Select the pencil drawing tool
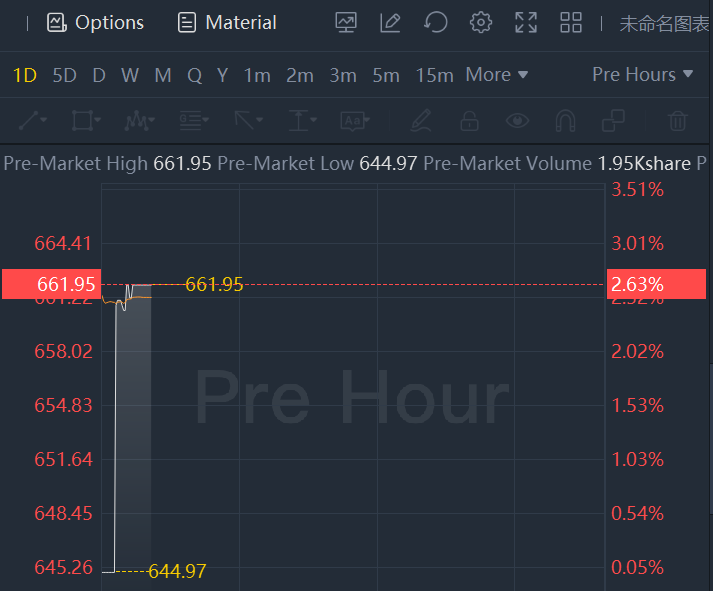 point(422,121)
